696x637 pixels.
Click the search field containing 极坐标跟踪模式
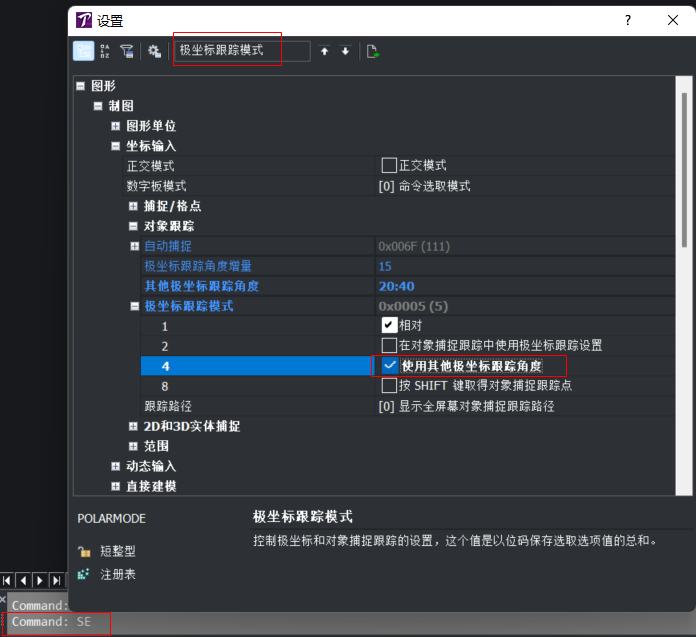(240, 50)
